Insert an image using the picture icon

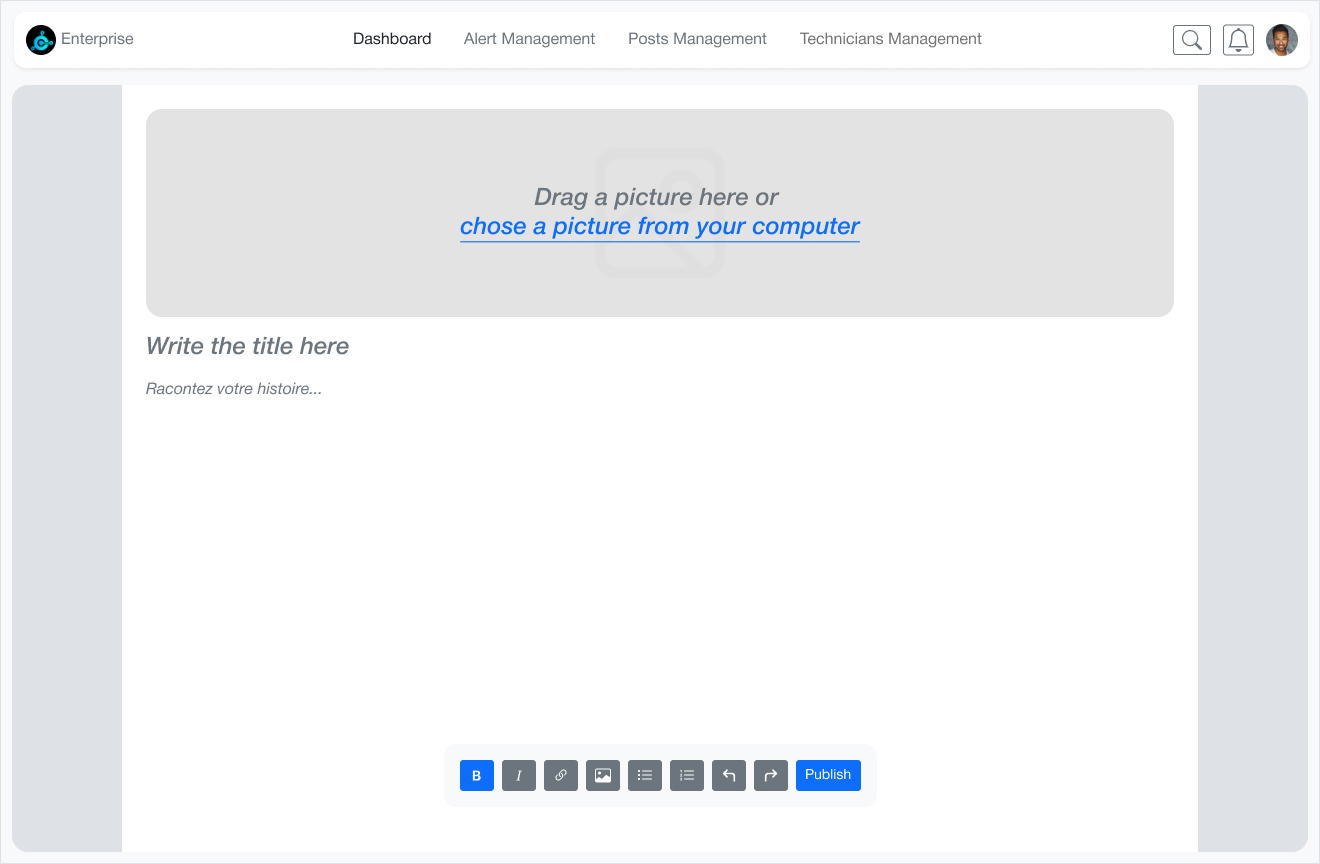603,775
